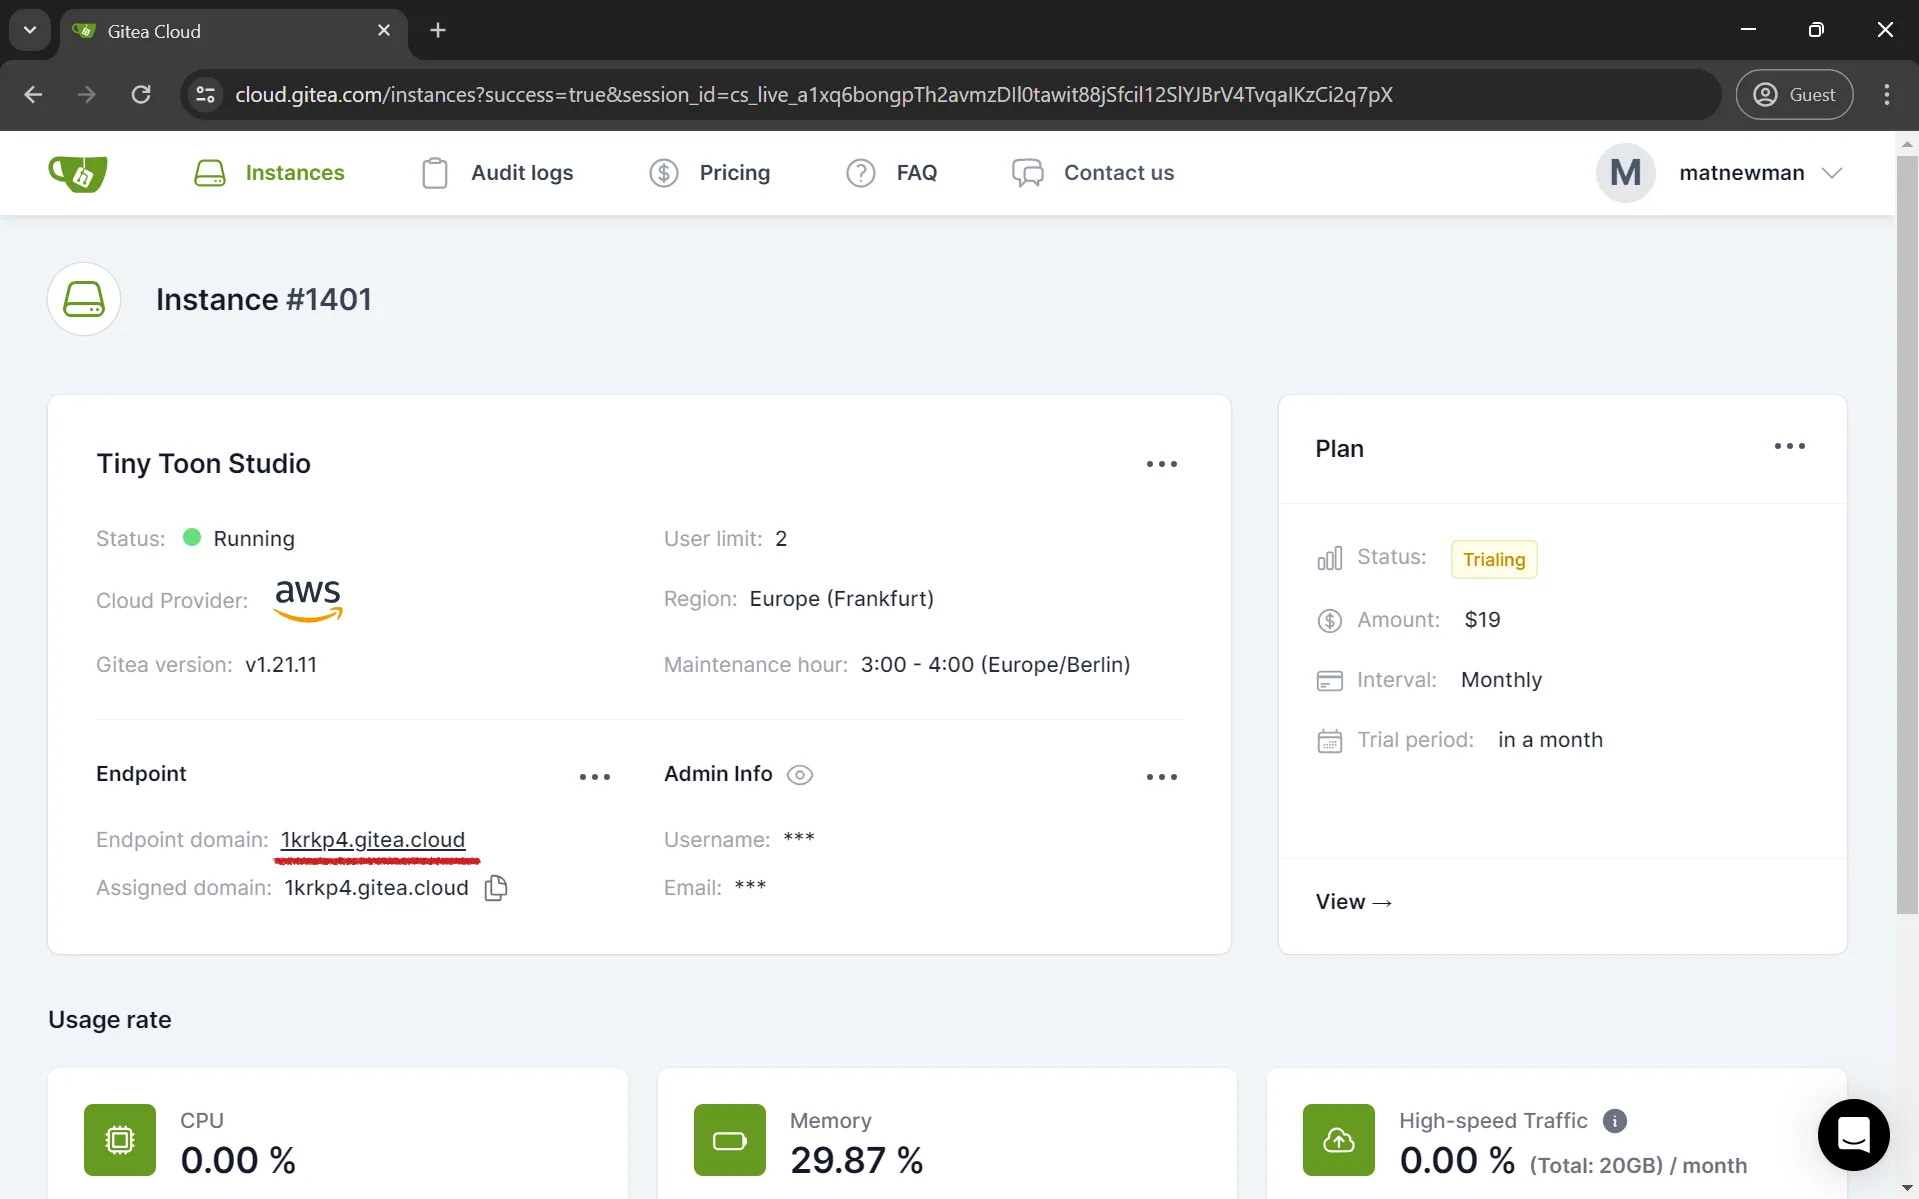Click the Audit logs clipboard icon

pos(434,172)
